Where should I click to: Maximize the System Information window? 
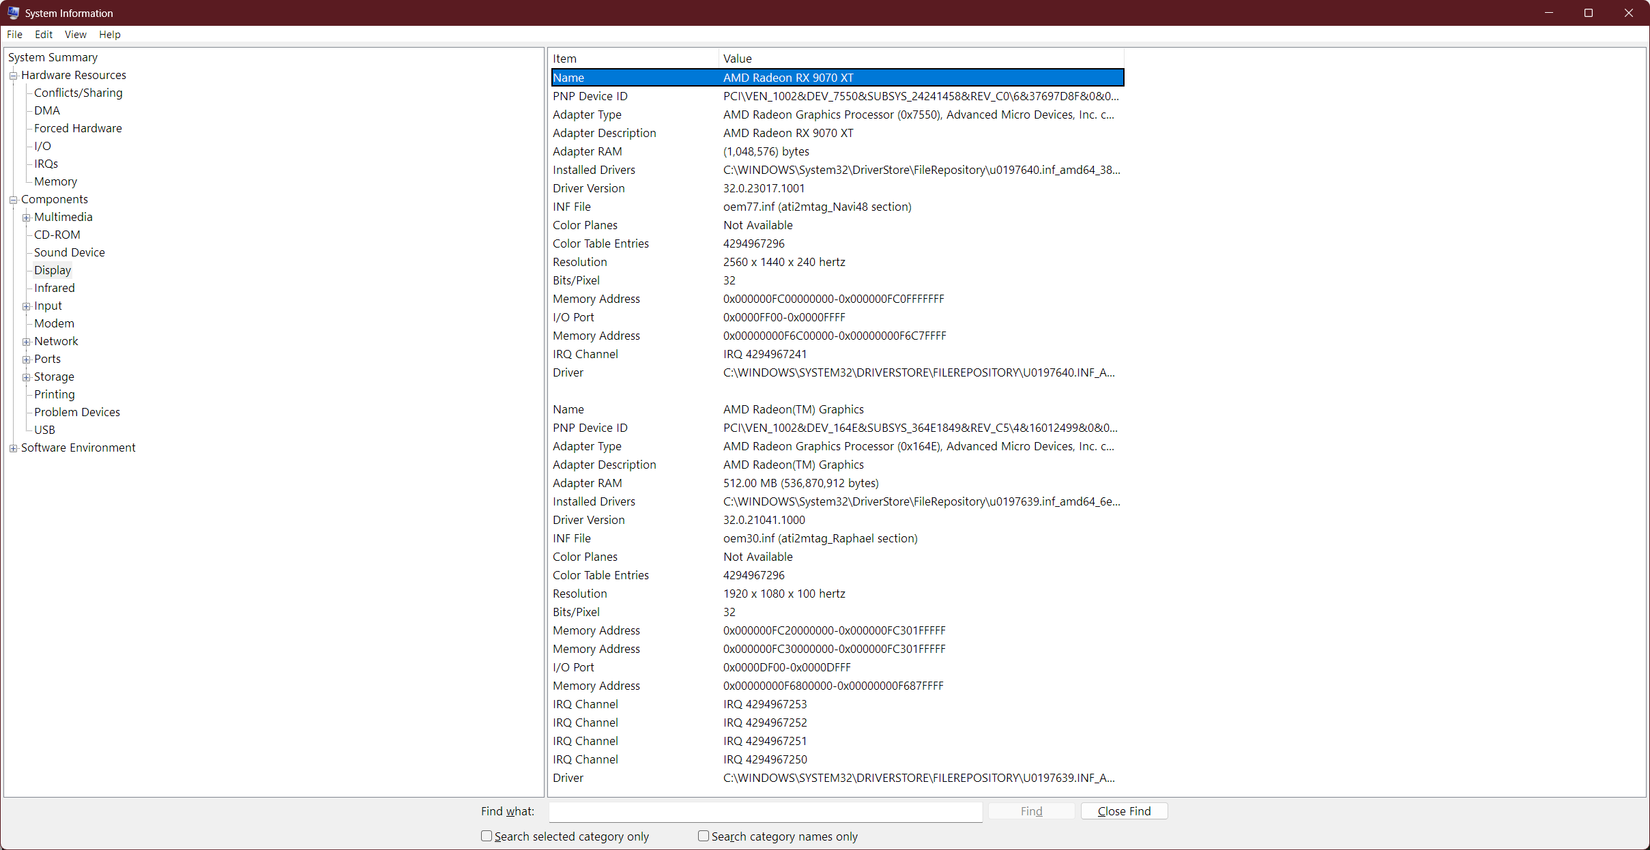pyautogui.click(x=1588, y=13)
